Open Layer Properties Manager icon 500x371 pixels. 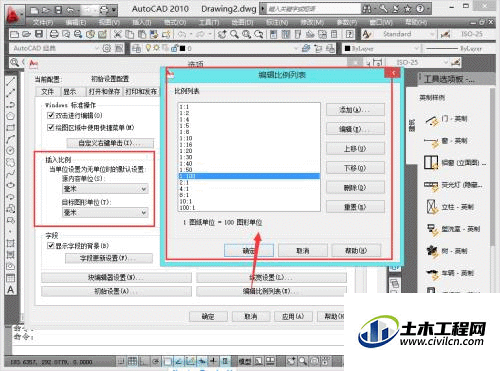[x=136, y=49]
